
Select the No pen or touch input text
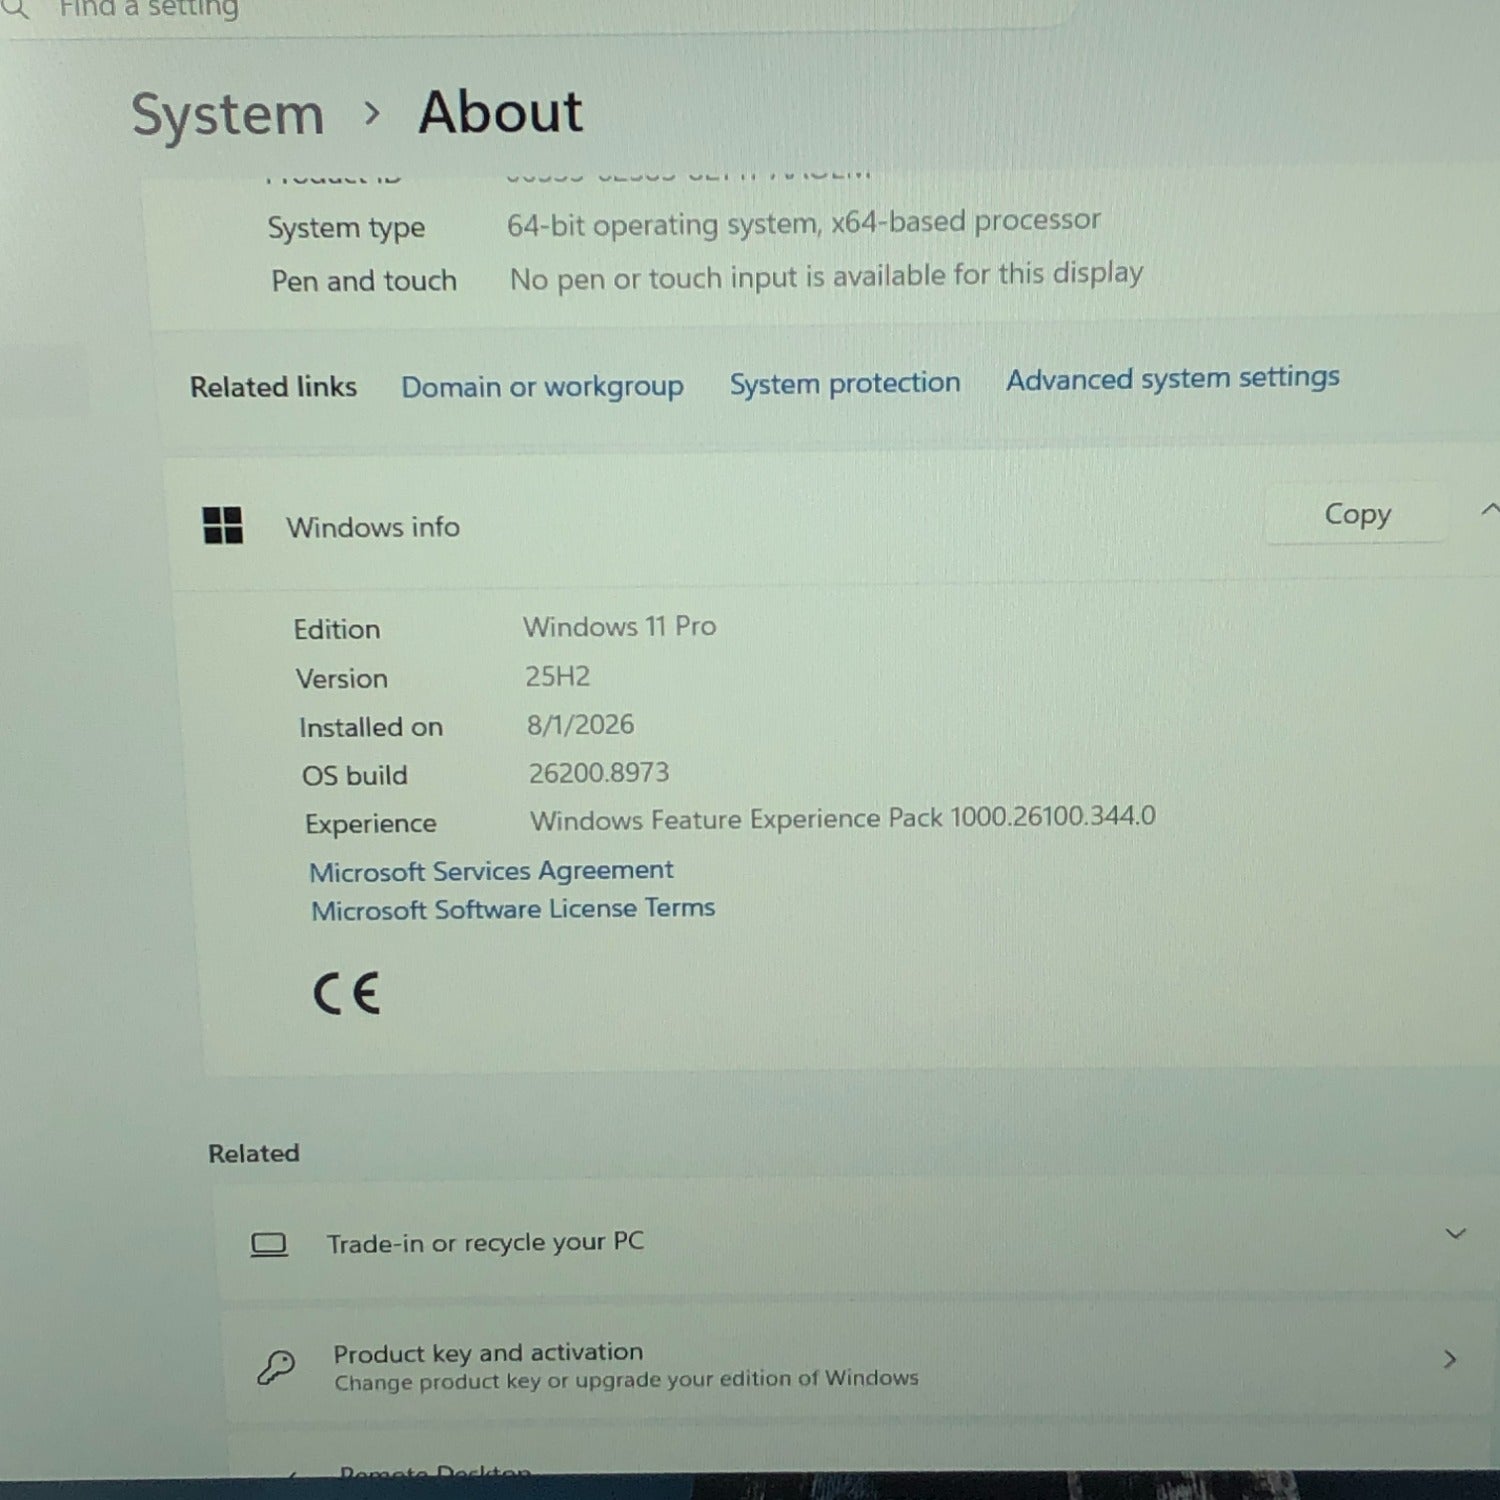coord(826,276)
